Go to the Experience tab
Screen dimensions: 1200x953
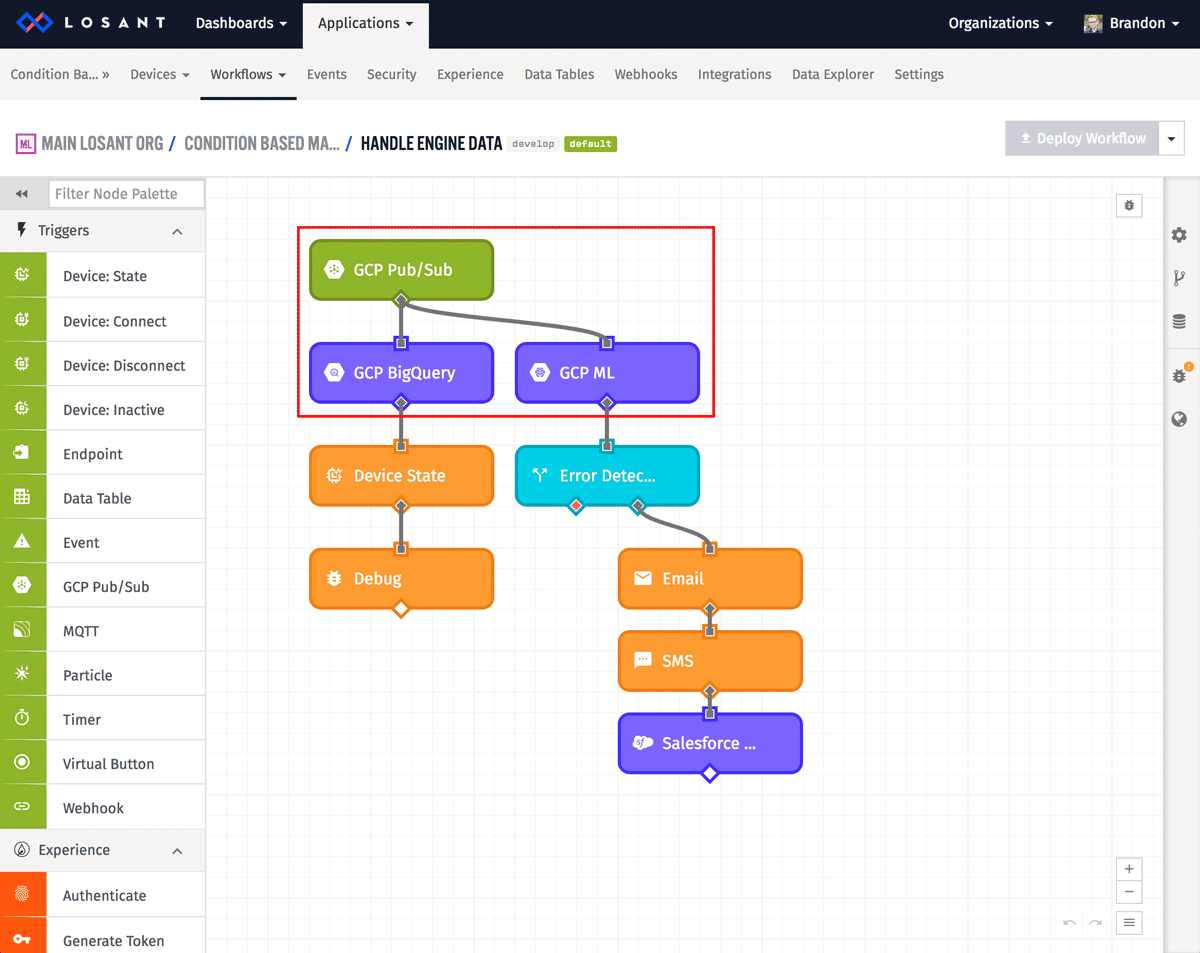pos(470,74)
